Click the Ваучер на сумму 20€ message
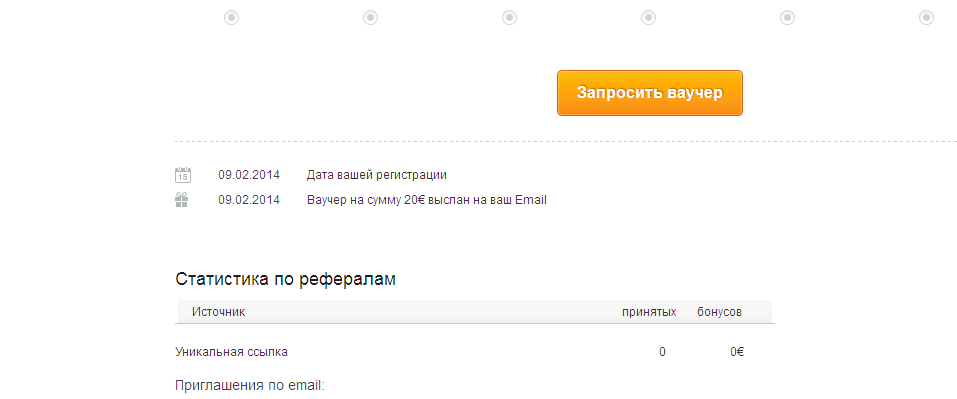Screen dimensions: 957x399 click(427, 200)
